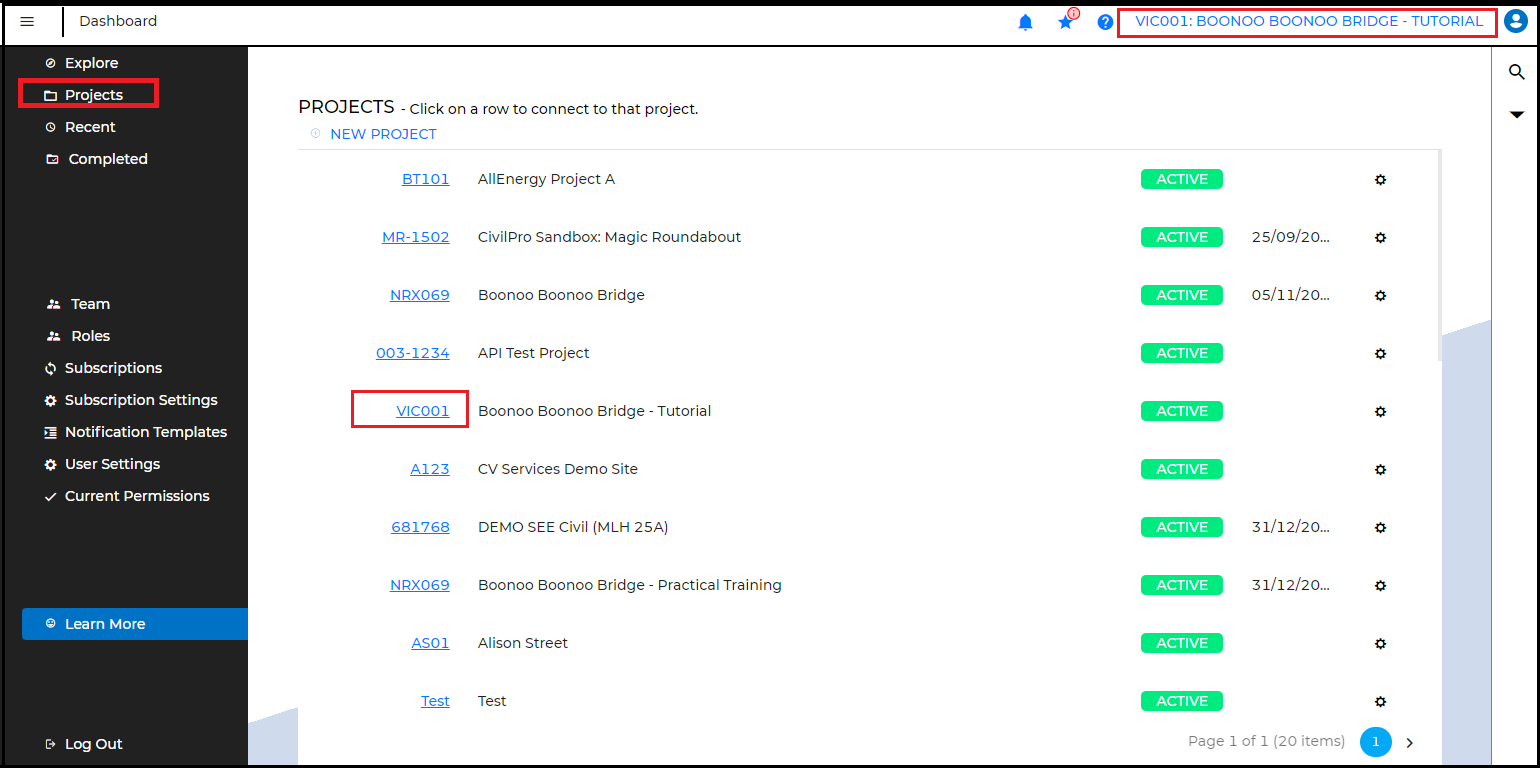Viewport: 1540px width, 768px height.
Task: Click the Learn More button
Action: tap(105, 624)
